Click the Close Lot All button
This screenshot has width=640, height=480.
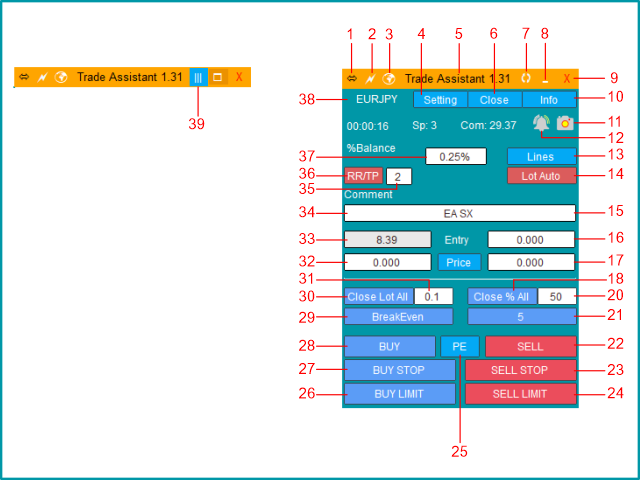pos(379,296)
